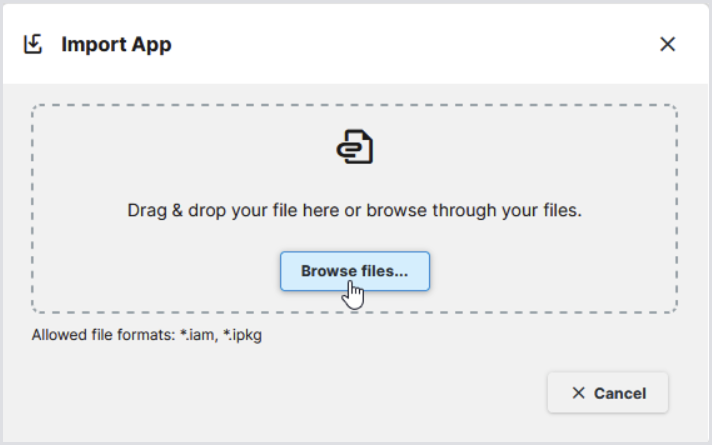
Task: Select the Import App title text
Action: [116, 44]
